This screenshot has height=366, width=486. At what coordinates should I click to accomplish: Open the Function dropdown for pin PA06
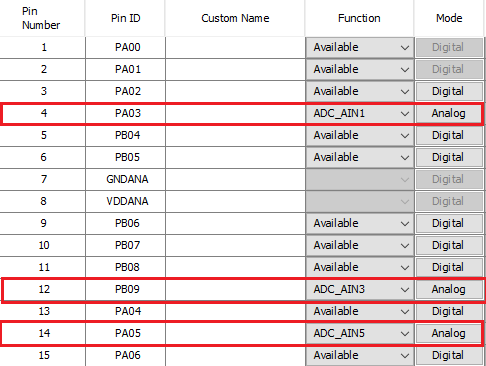(360, 355)
